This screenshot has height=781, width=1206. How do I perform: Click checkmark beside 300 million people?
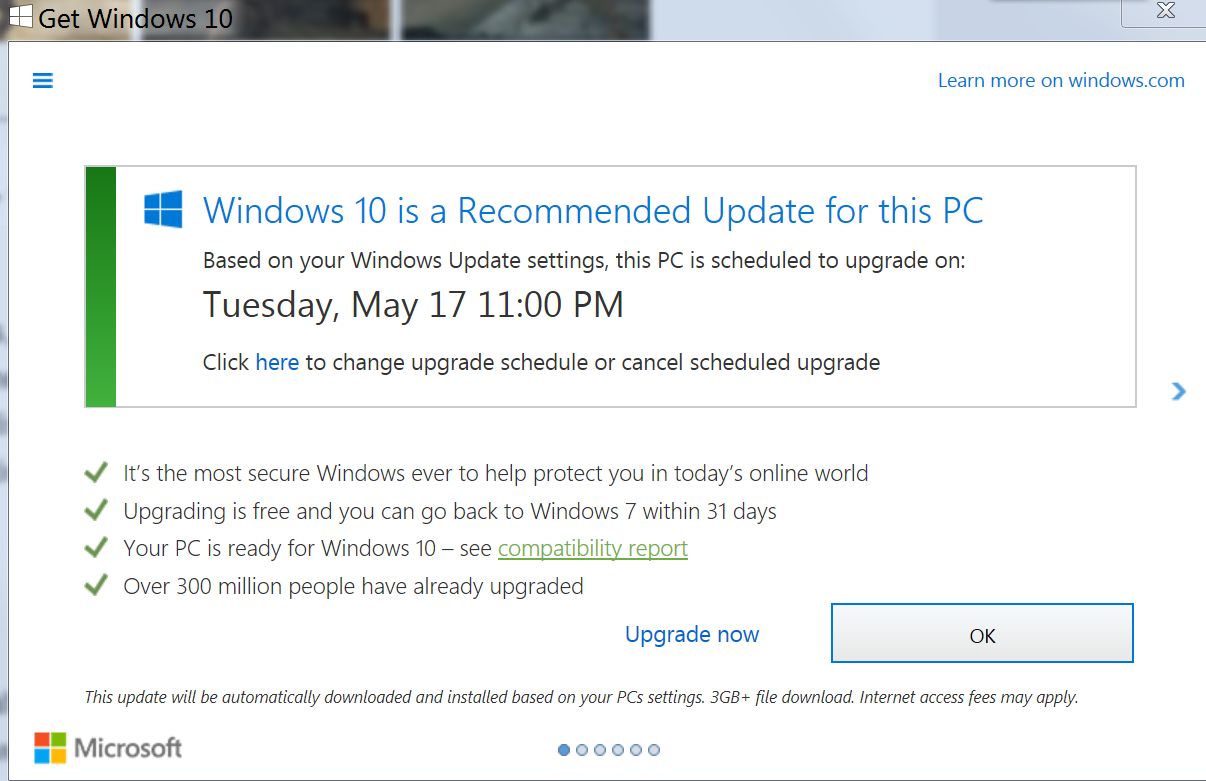pos(96,585)
